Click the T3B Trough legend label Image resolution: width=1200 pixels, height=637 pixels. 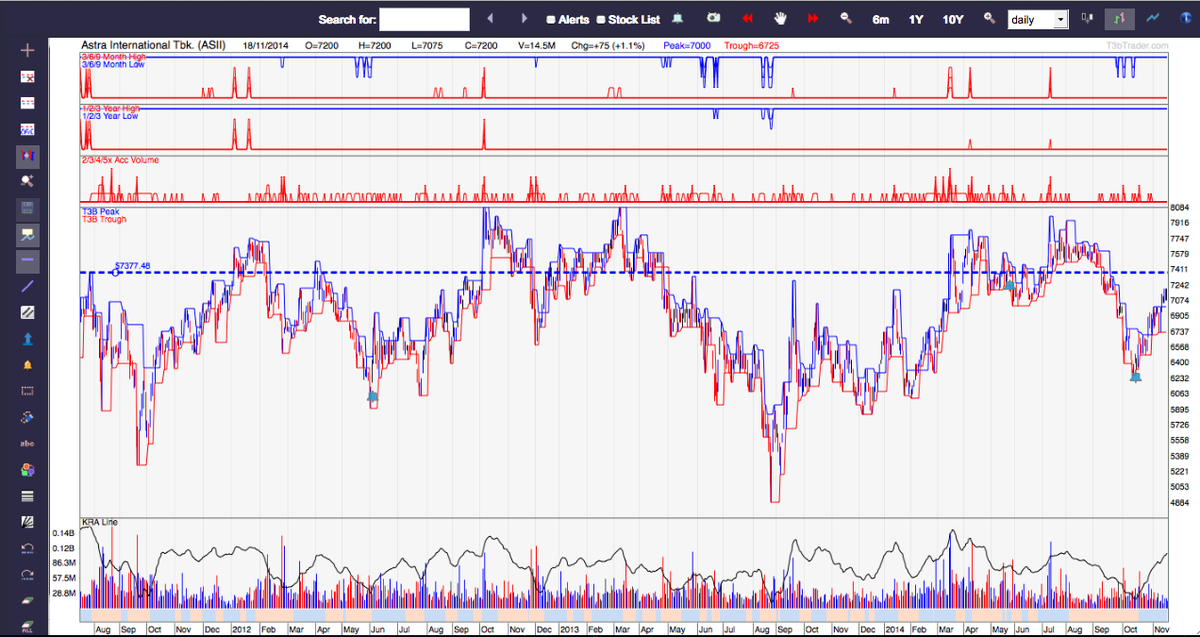[104, 219]
